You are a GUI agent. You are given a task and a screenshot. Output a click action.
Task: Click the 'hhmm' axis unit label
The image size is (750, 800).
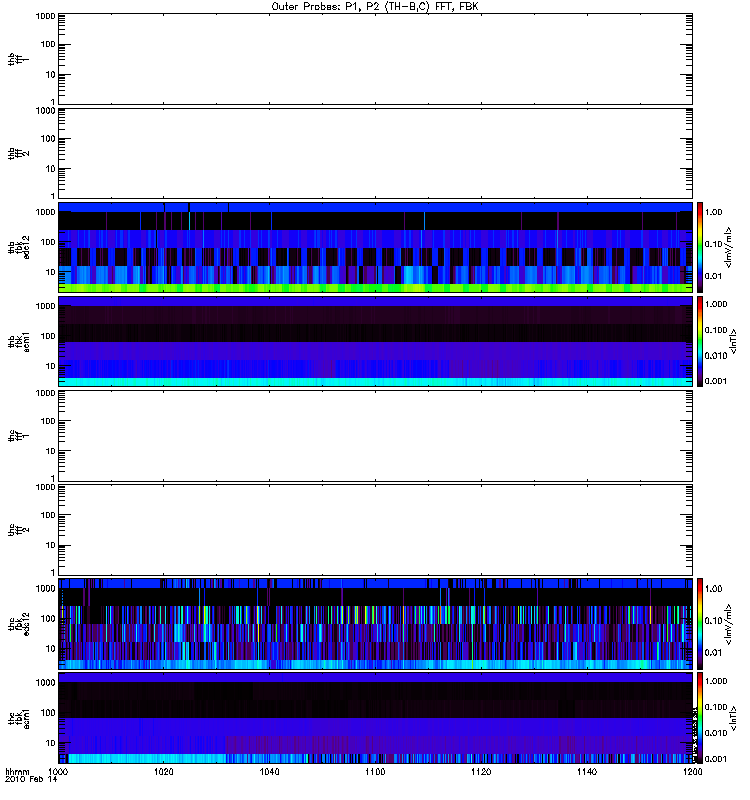(17, 771)
